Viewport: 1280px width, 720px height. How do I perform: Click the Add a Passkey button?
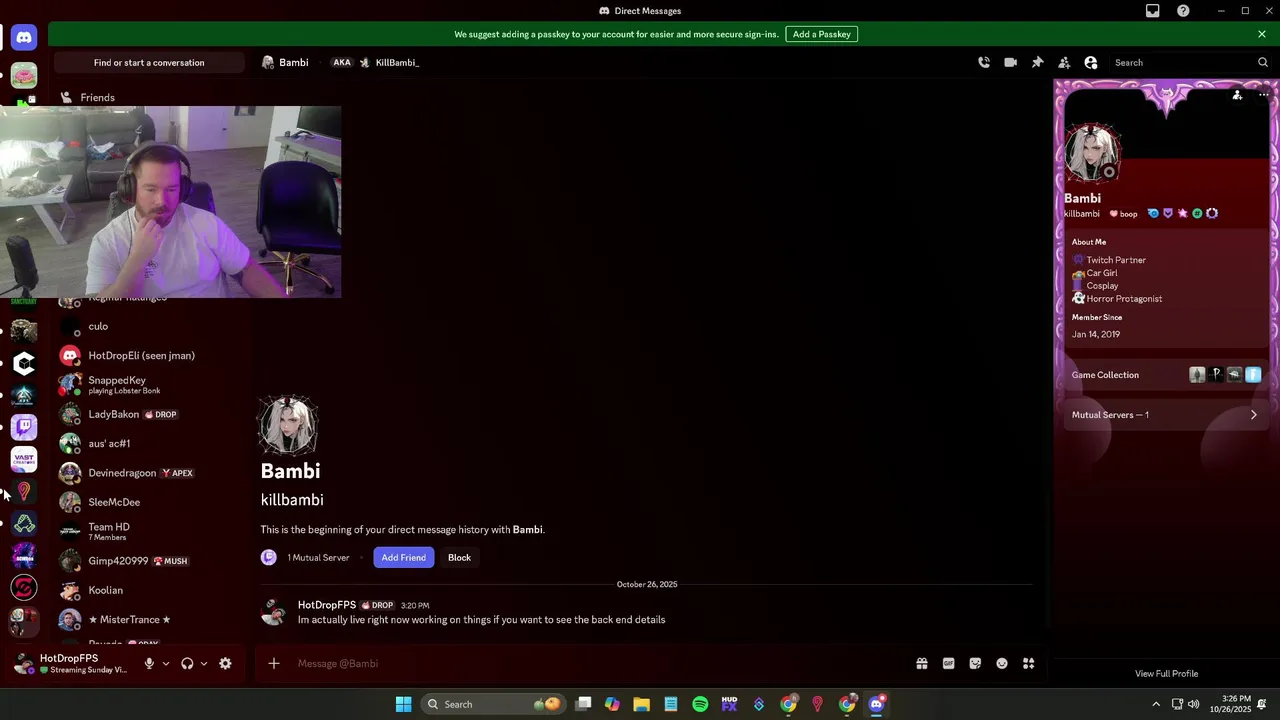(x=822, y=34)
